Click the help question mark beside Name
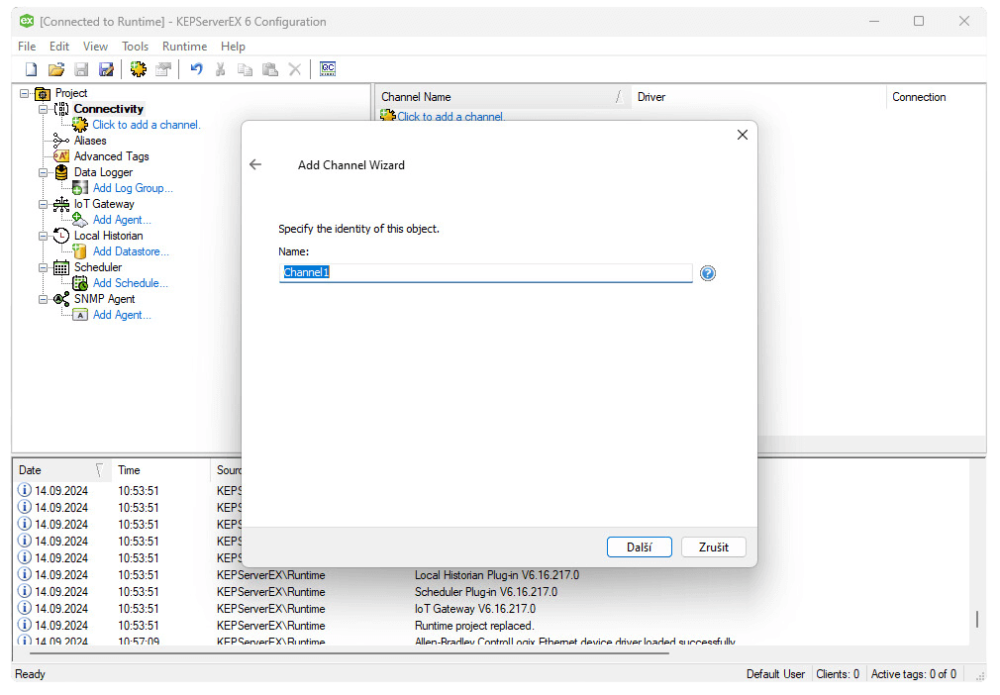This screenshot has height=695, width=1000. tap(708, 272)
